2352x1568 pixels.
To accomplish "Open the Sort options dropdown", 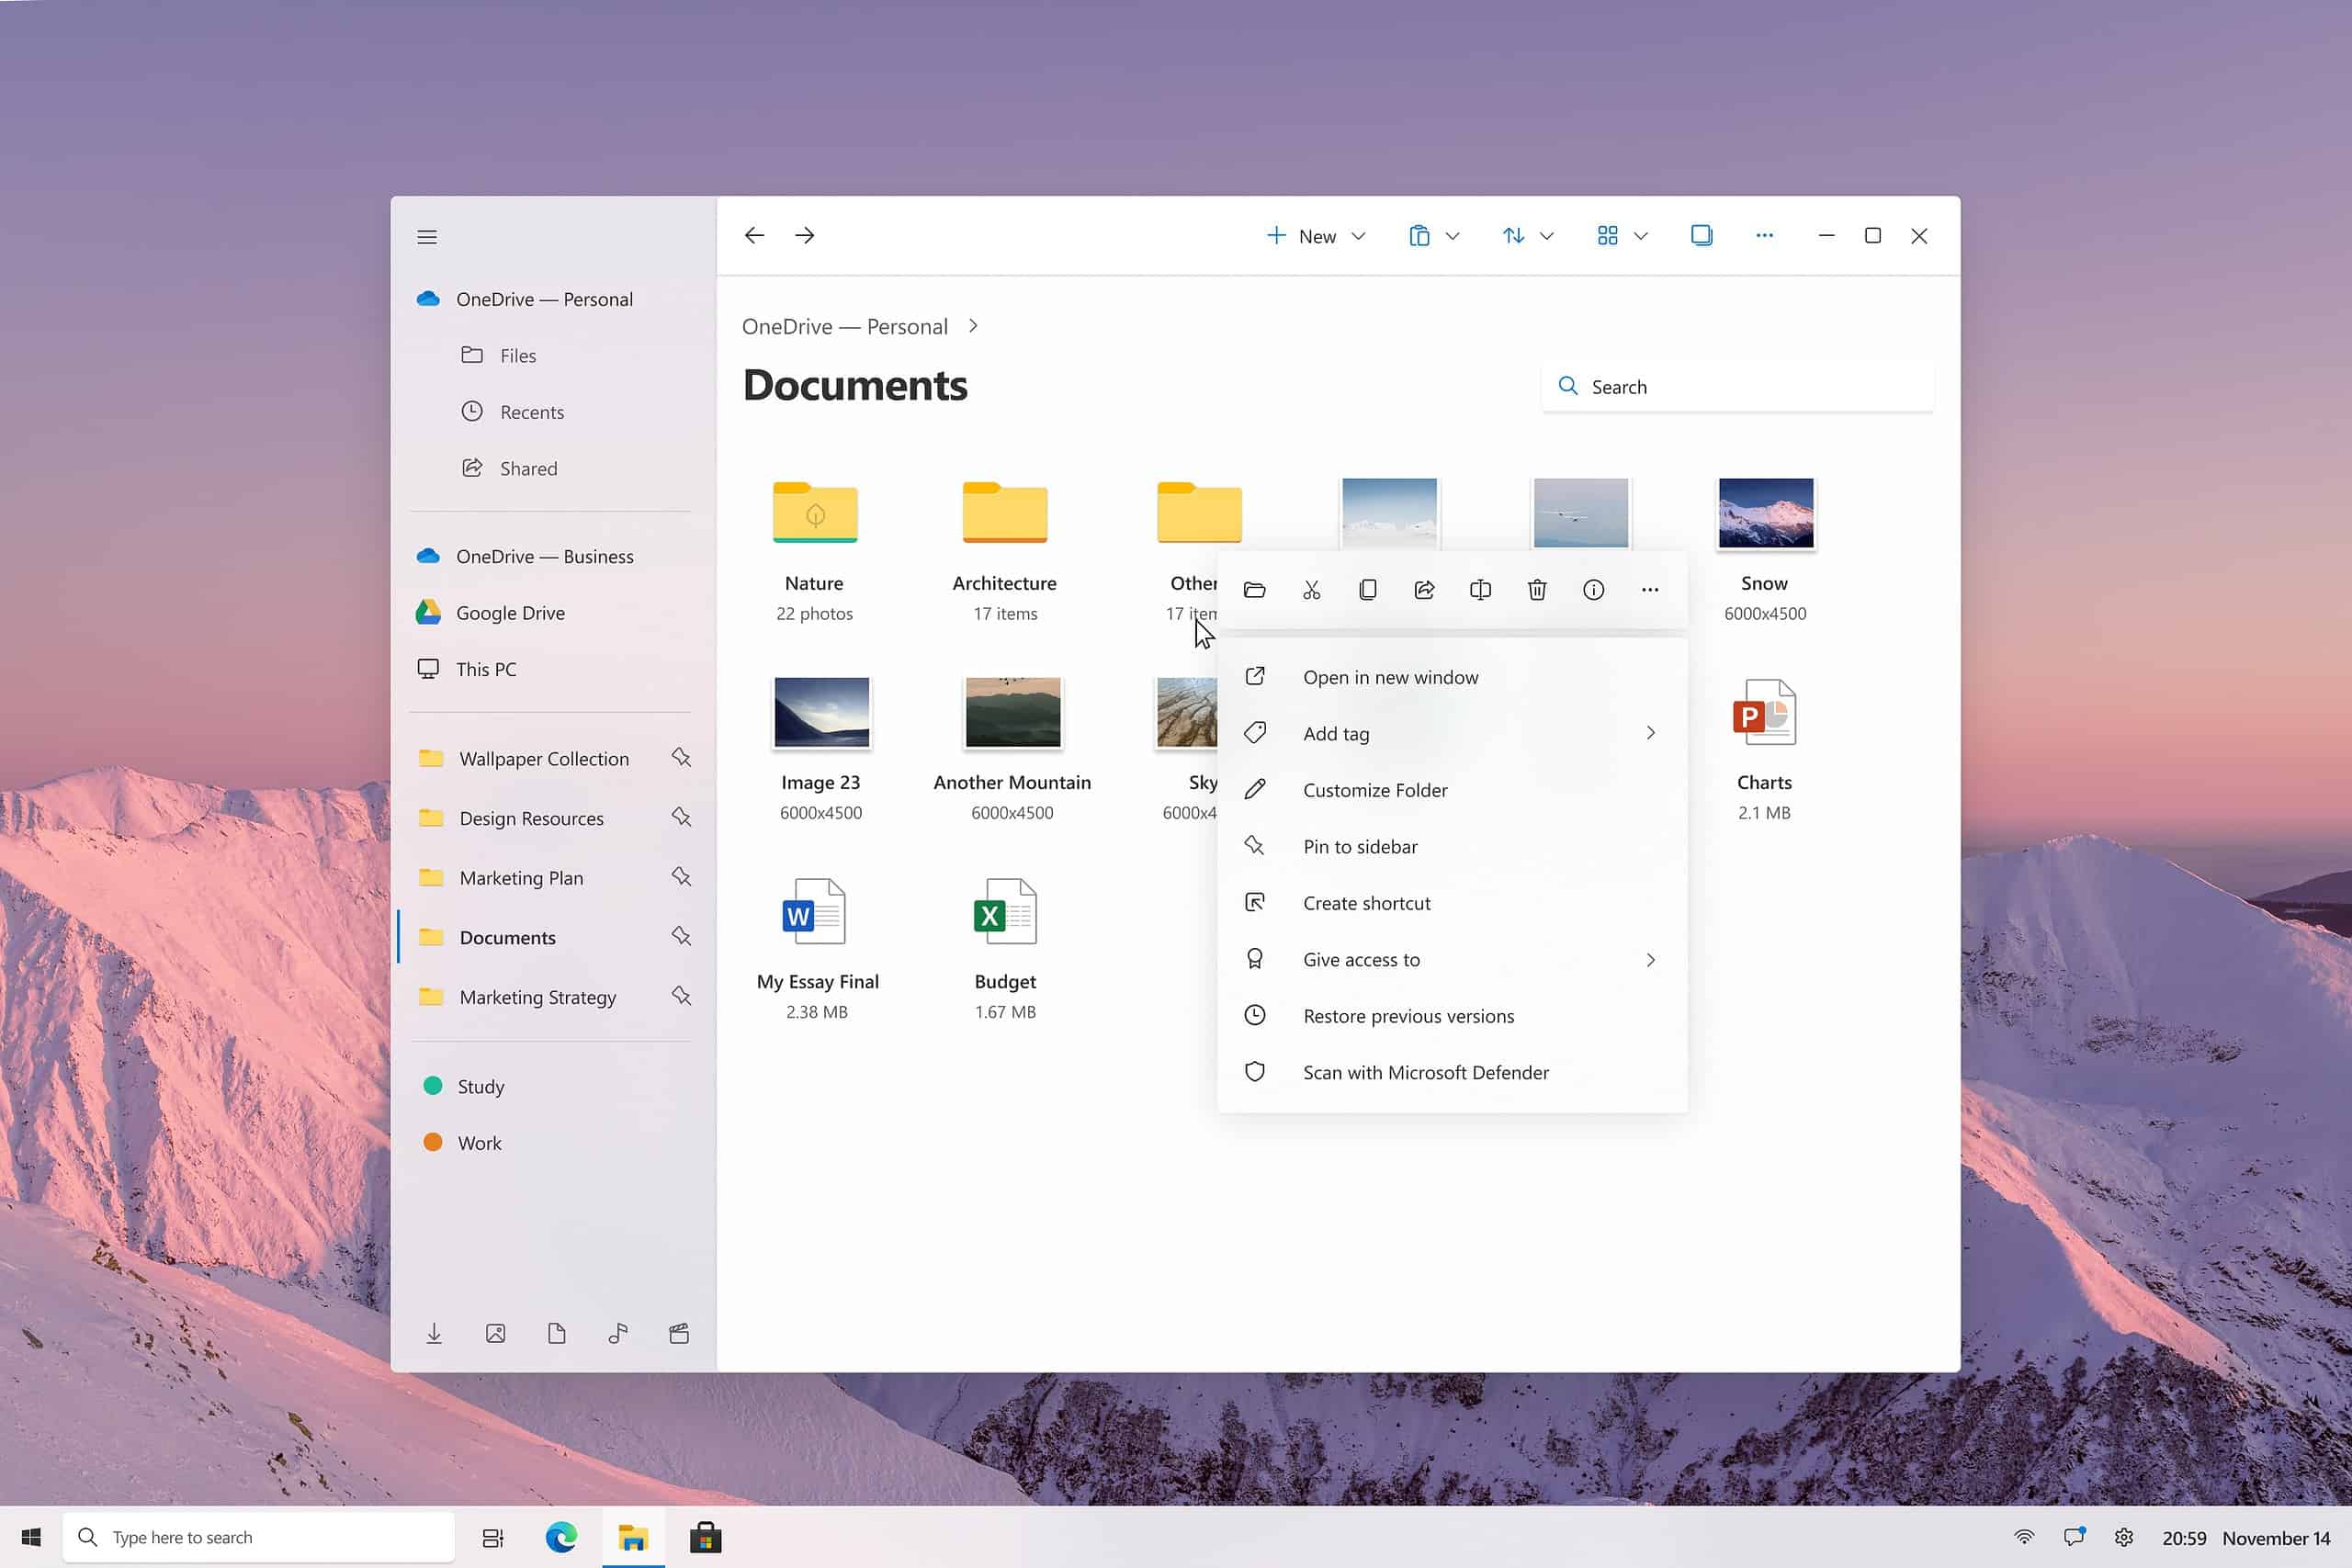I will coord(1547,234).
